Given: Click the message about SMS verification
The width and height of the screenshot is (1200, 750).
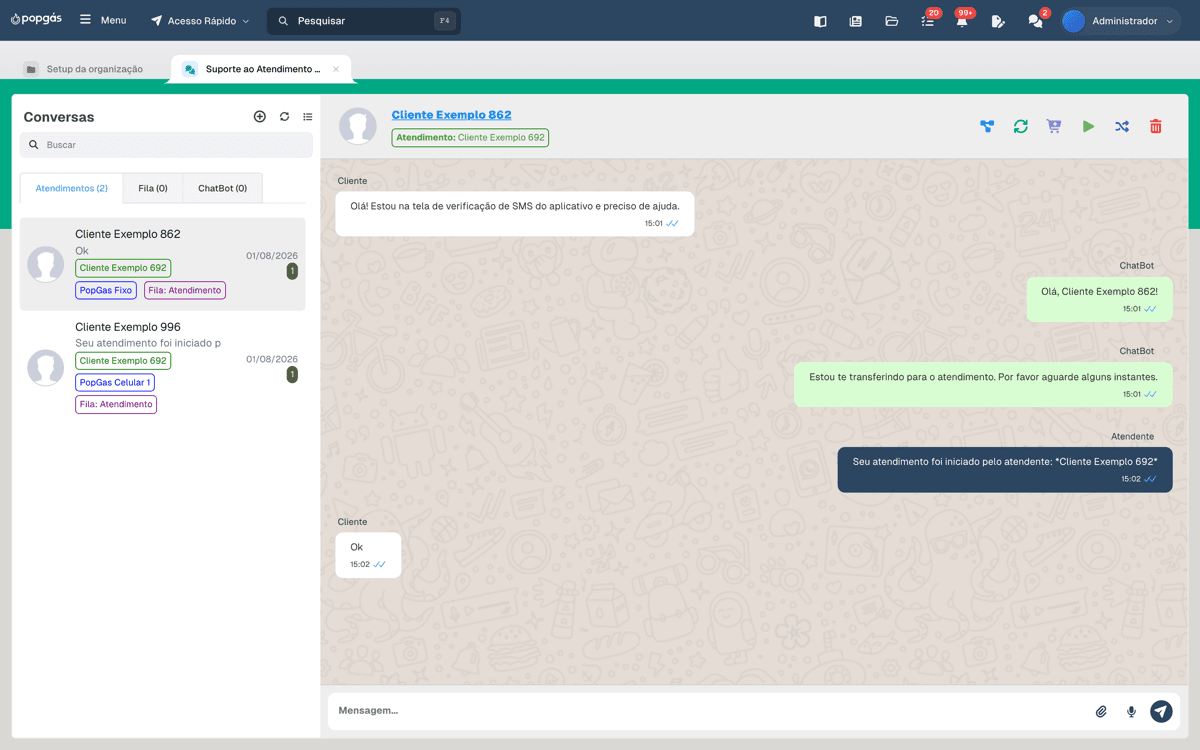Looking at the screenshot, I should [515, 214].
